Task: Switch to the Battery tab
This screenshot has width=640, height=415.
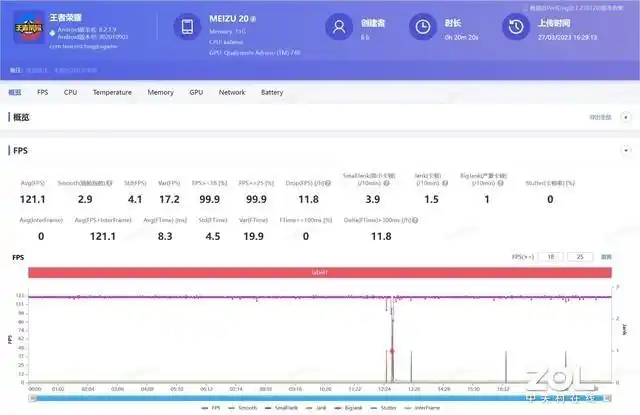Action: (x=272, y=92)
